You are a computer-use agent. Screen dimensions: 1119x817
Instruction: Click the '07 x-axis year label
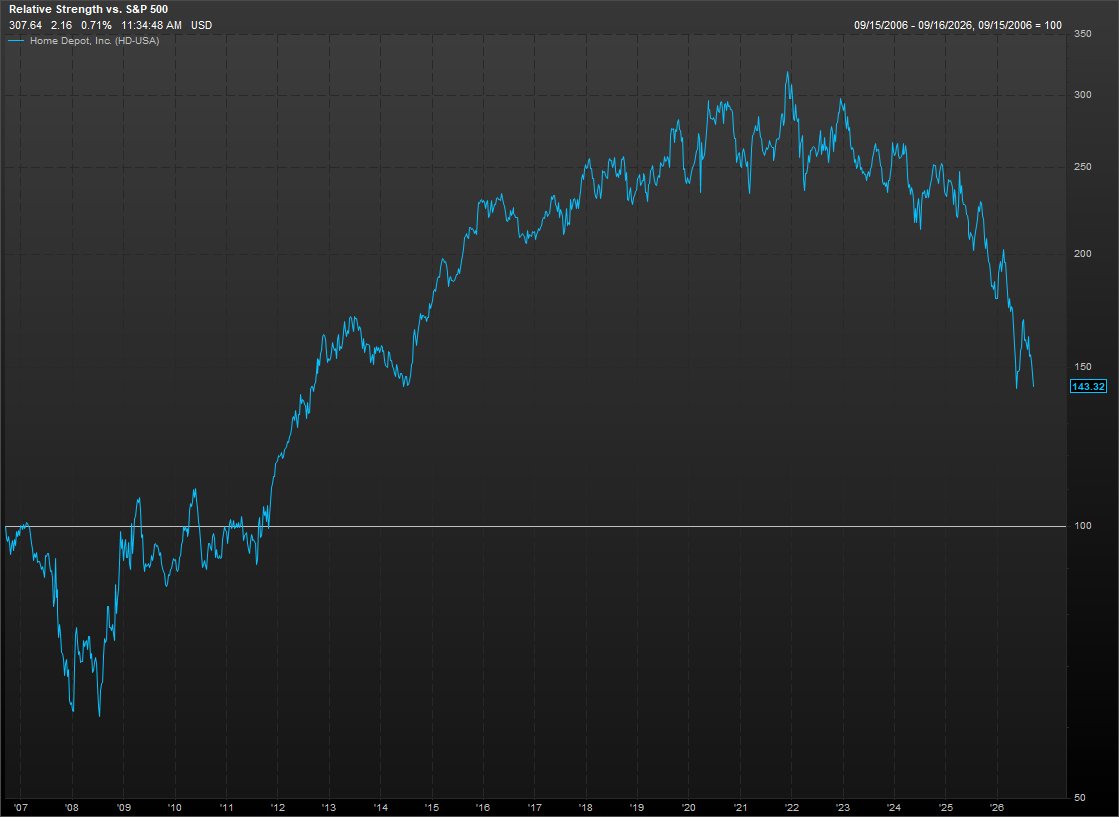20,808
